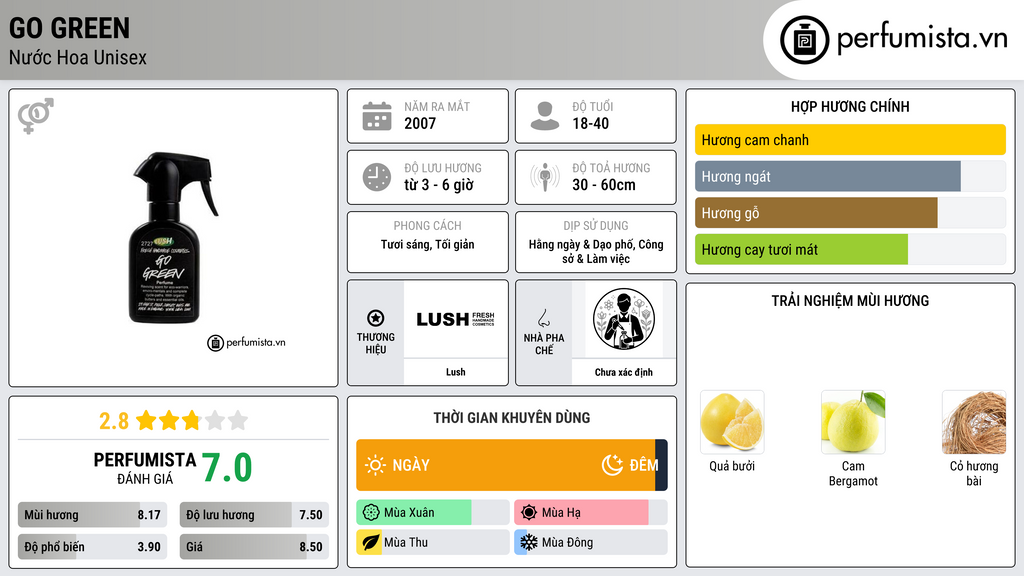Screen dimensions: 1024x576
Task: Click the Hương ngát blue-grey bar
Action: (827, 176)
